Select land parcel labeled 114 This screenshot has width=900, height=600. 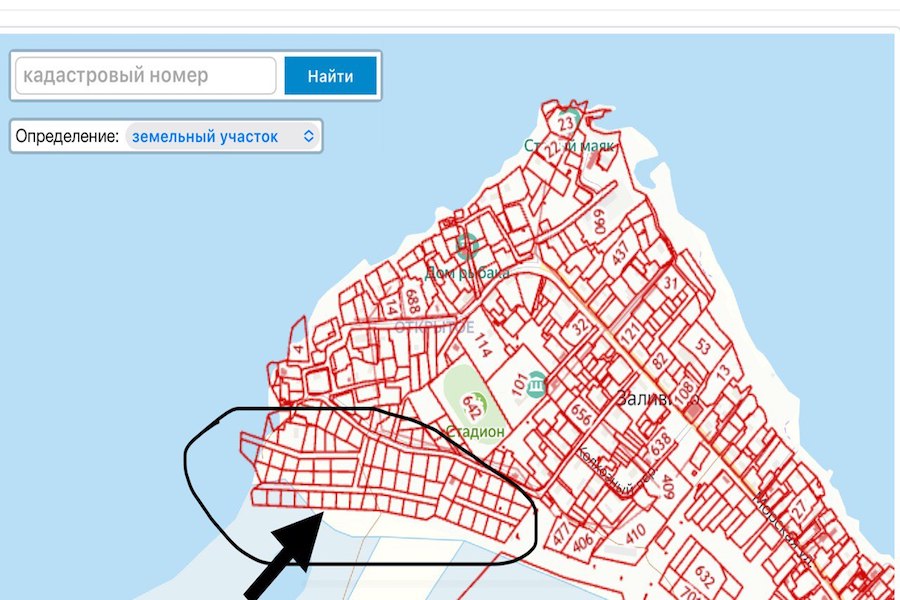(482, 347)
